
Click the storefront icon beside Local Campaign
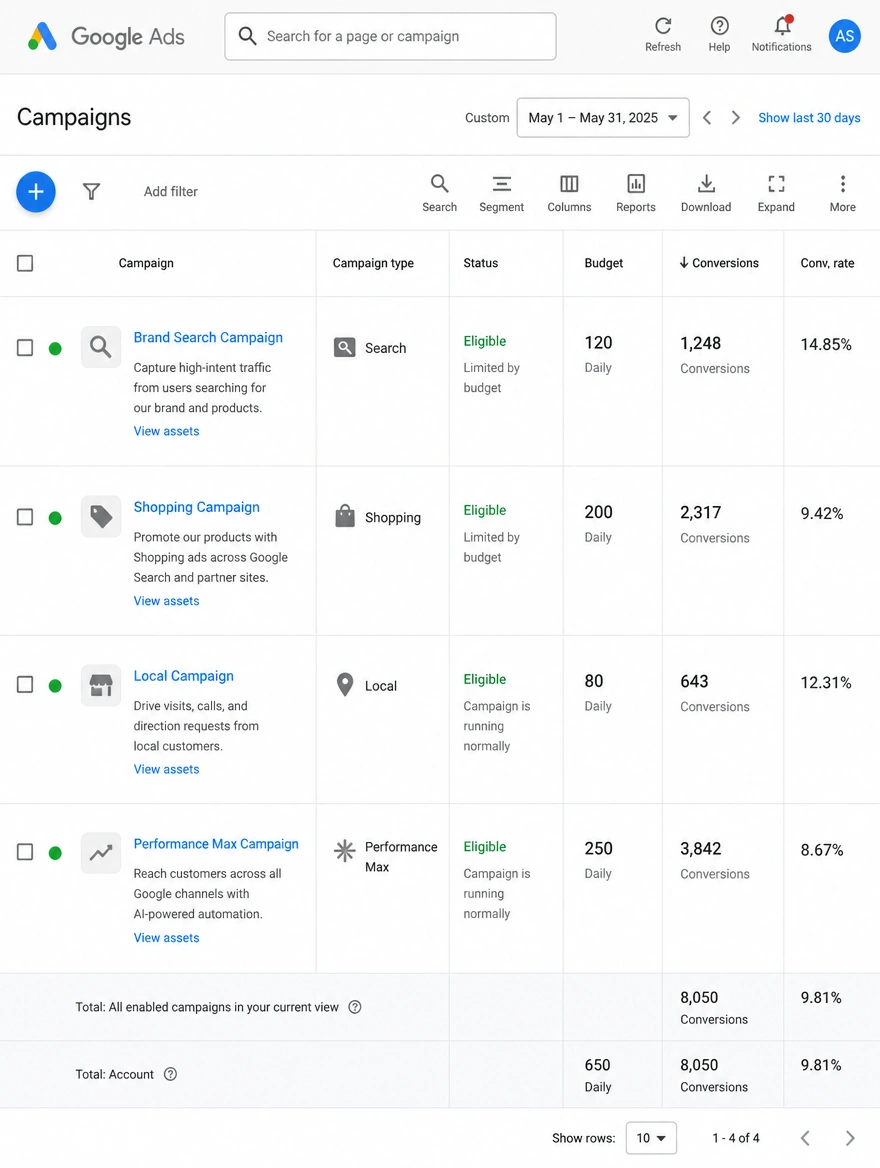tap(101, 685)
